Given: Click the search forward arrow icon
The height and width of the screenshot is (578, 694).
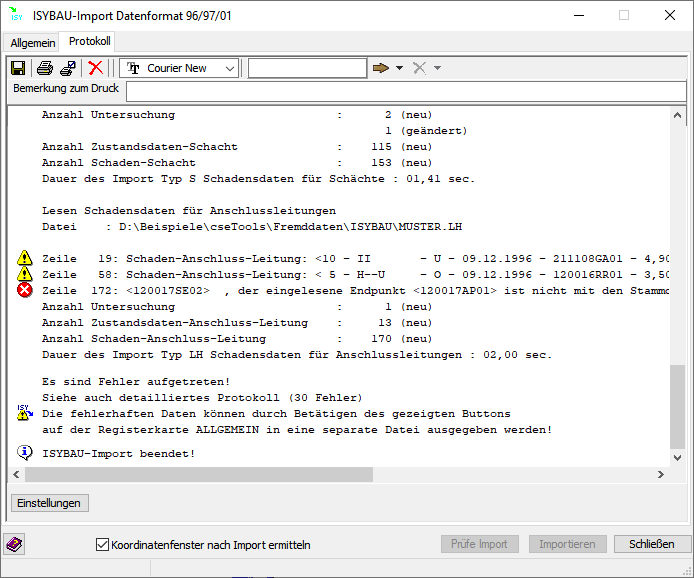Looking at the screenshot, I should (x=381, y=68).
